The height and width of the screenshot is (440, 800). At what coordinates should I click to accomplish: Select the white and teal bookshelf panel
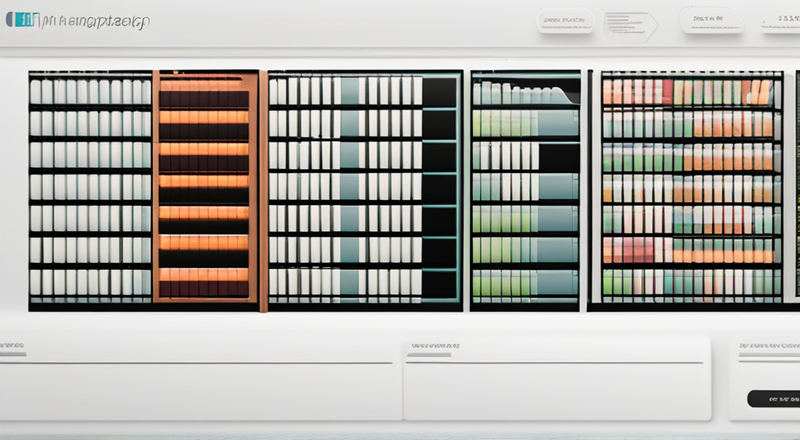click(365, 190)
